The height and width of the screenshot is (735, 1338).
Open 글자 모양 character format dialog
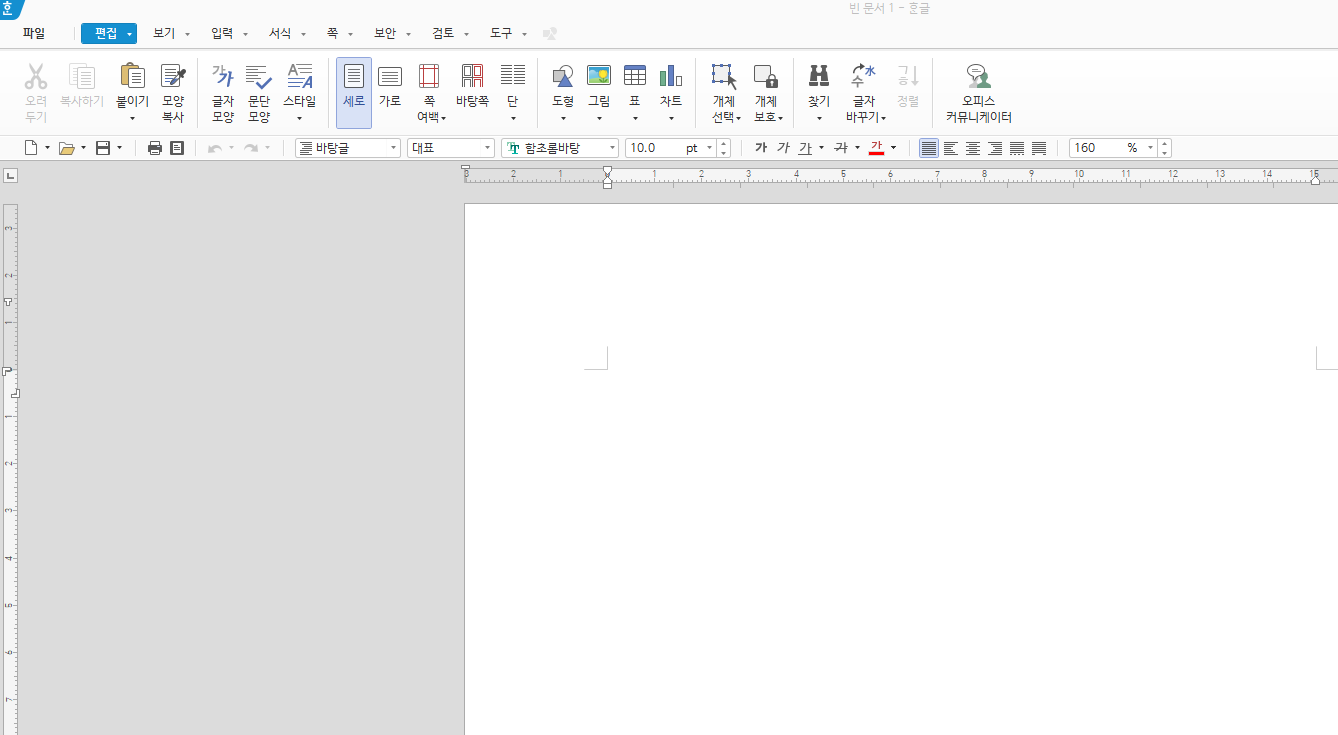[222, 92]
